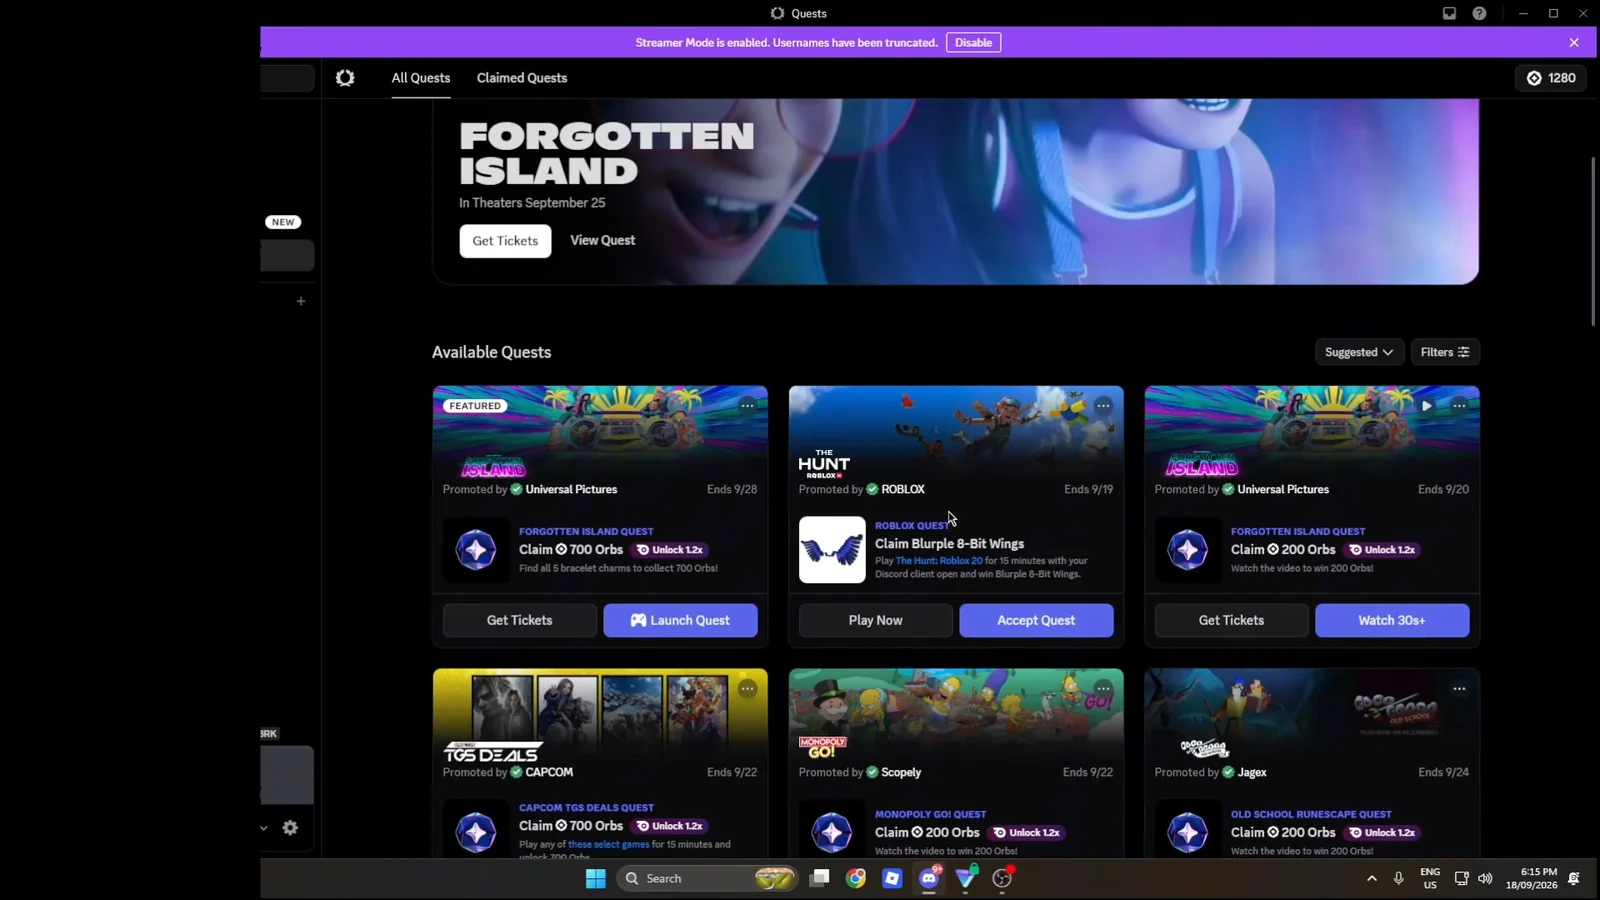
Task: Click the Old School RuneScape banner image
Action: [1312, 715]
